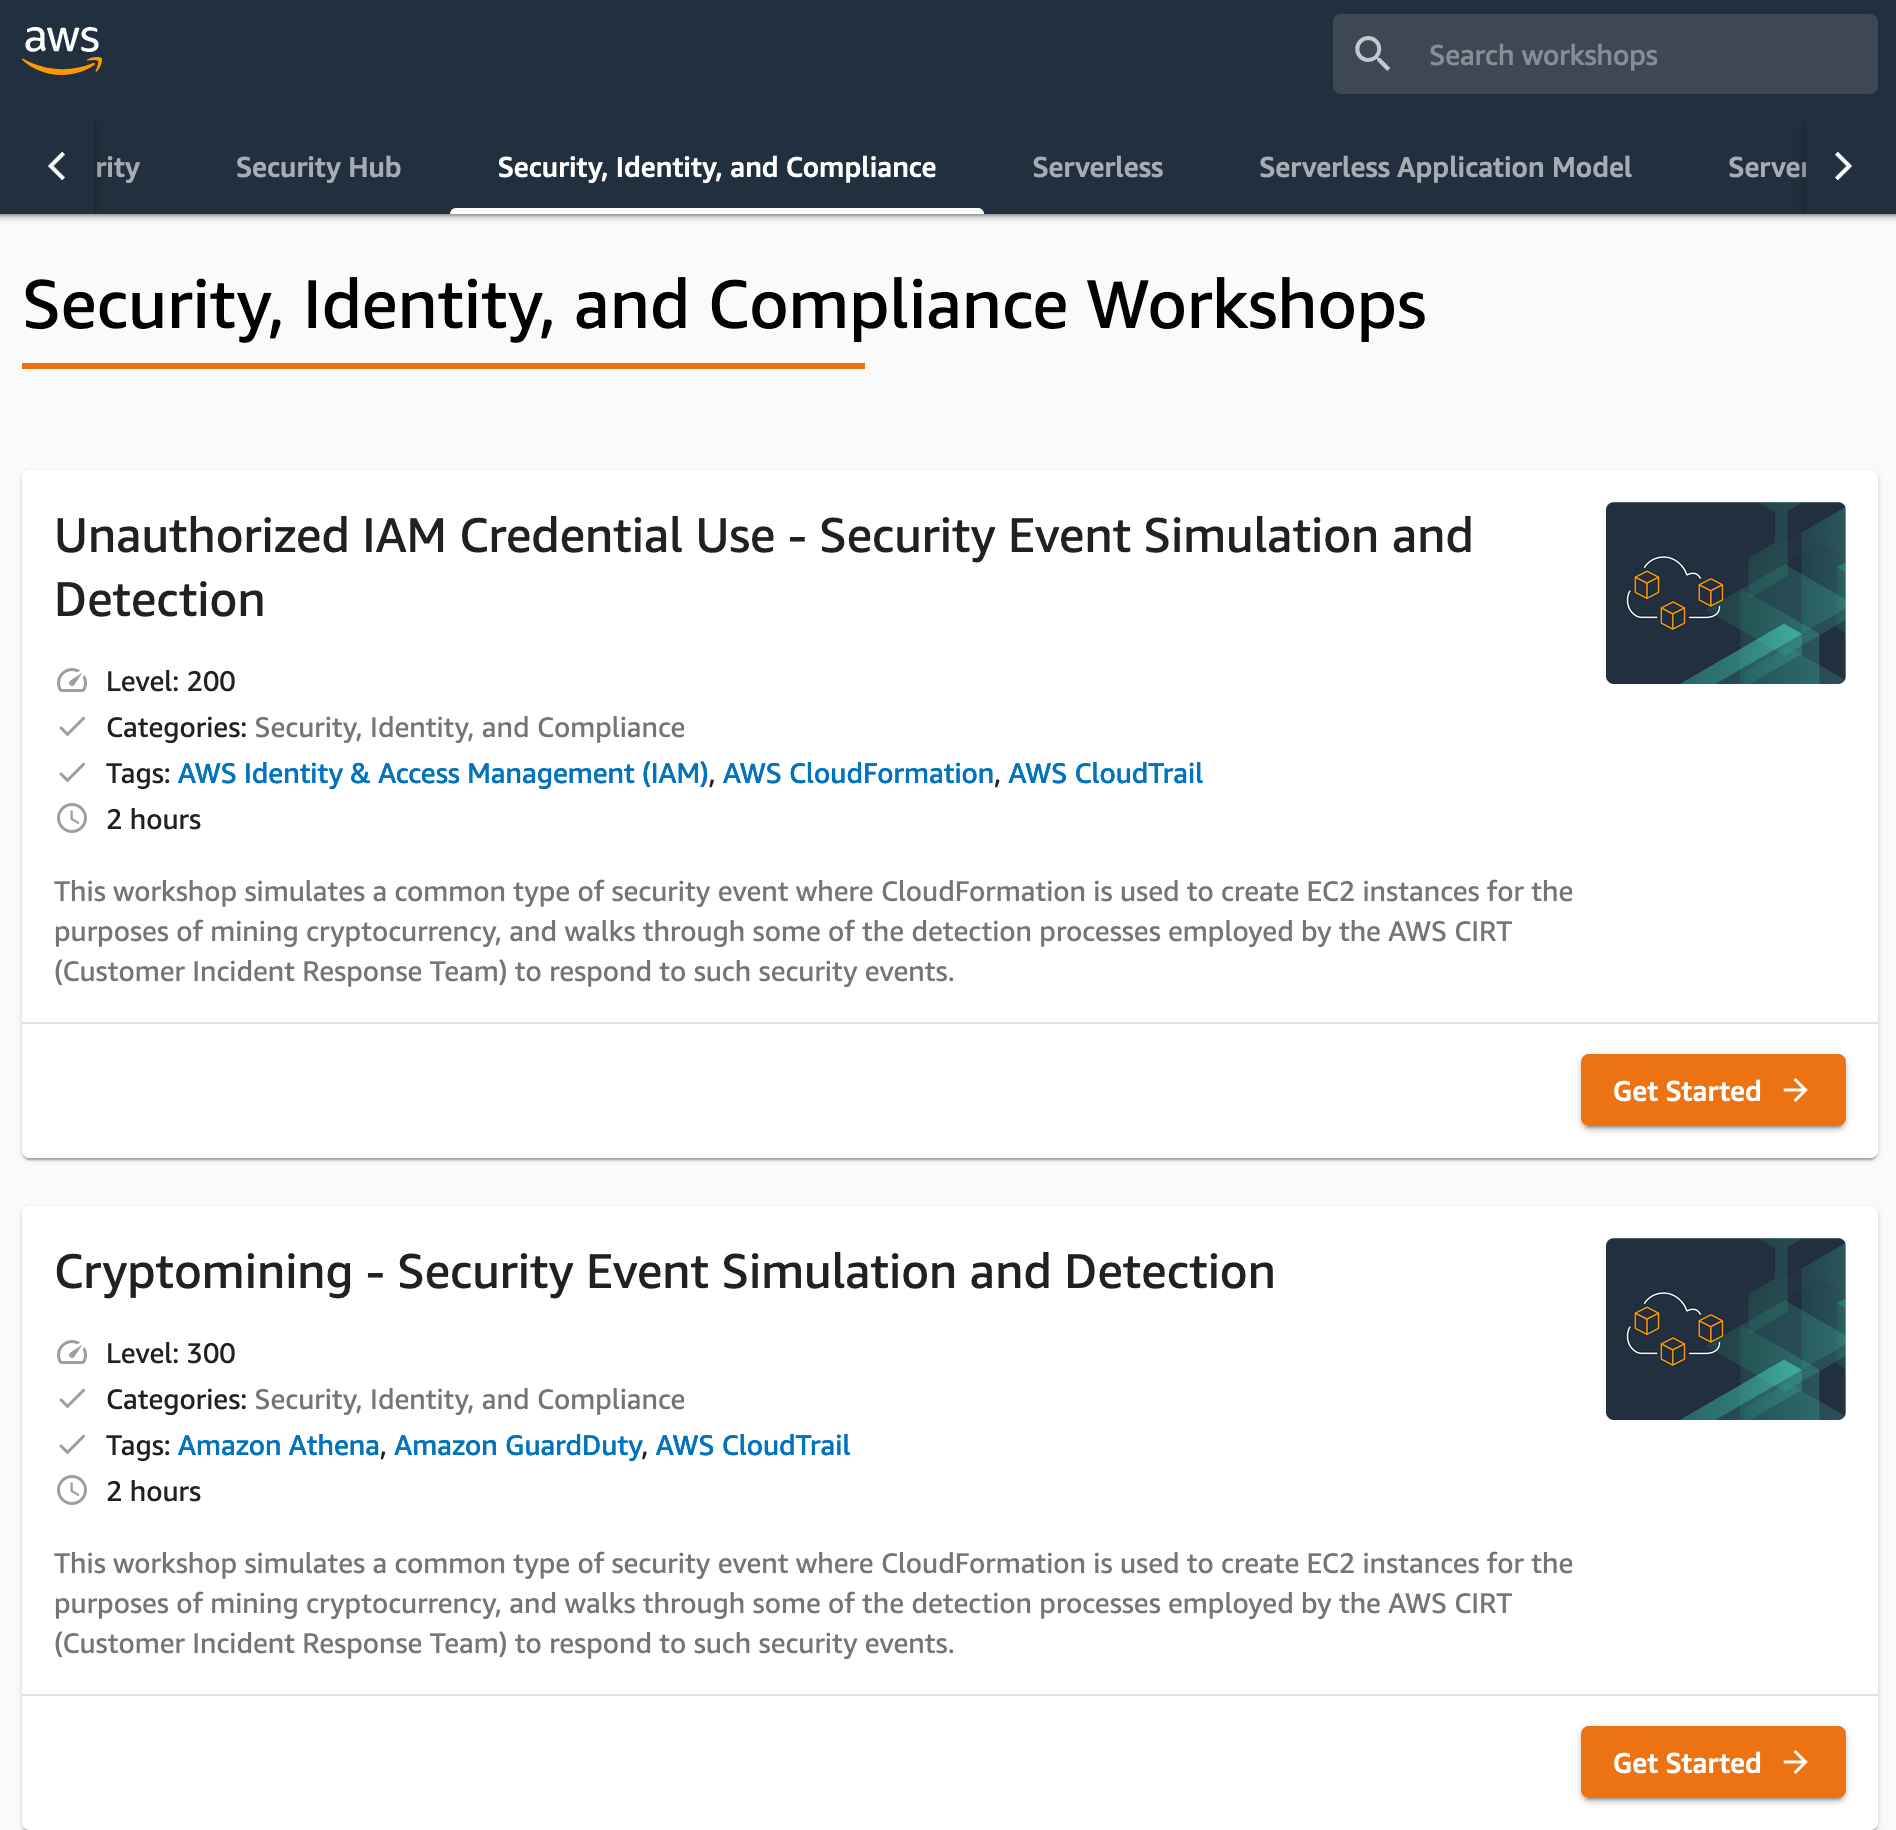Click Categories text in Cryptomining card
The height and width of the screenshot is (1830, 1896).
pyautogui.click(x=395, y=1399)
